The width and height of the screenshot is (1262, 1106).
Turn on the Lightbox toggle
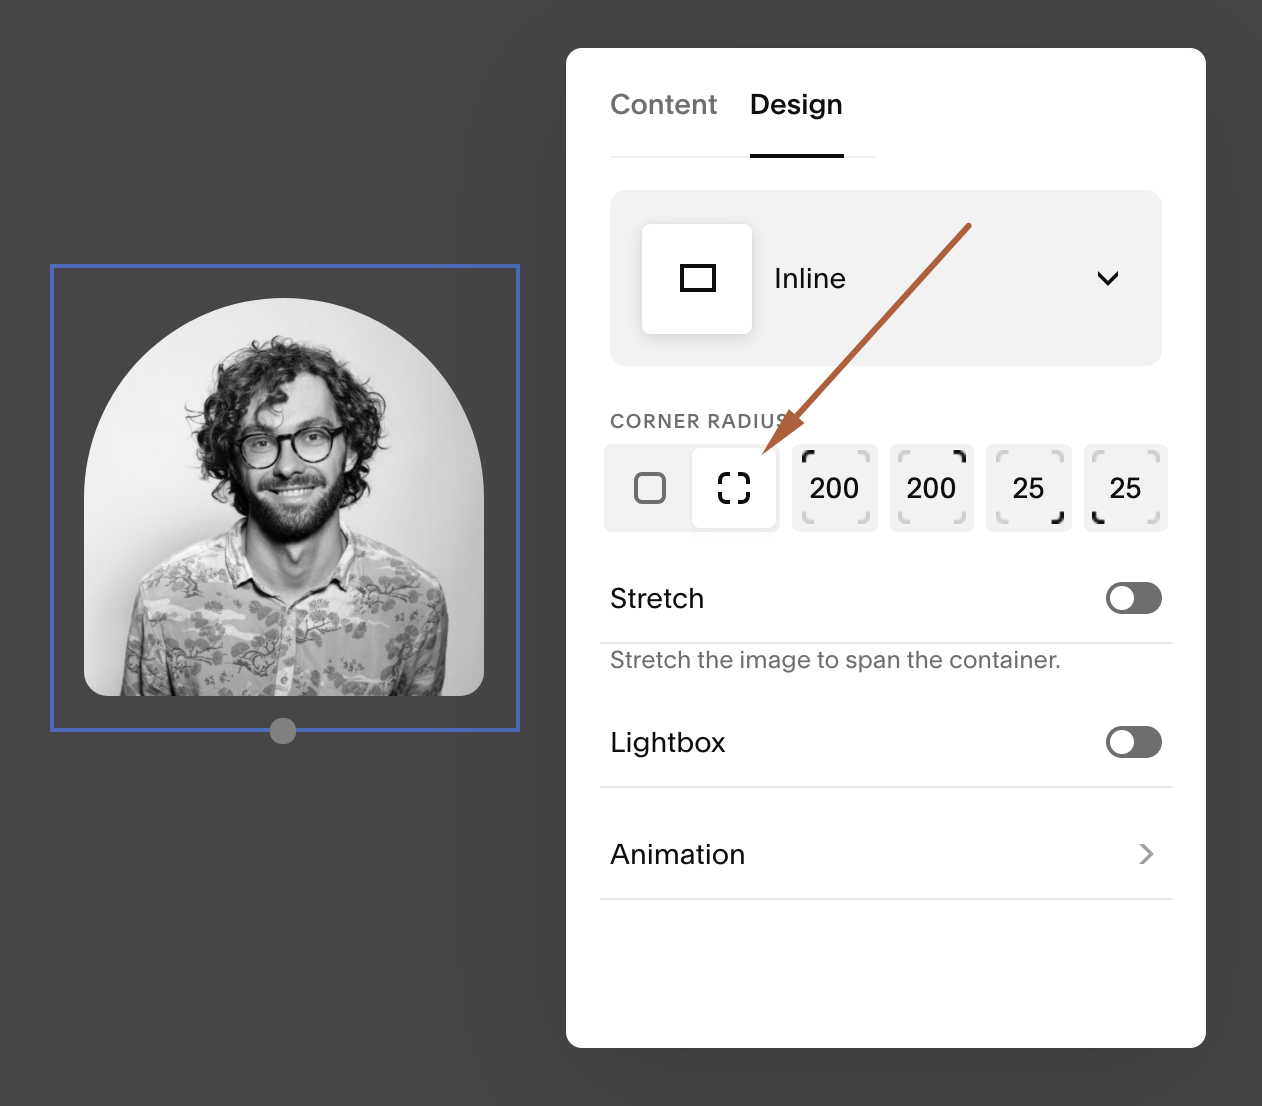pyautogui.click(x=1133, y=742)
